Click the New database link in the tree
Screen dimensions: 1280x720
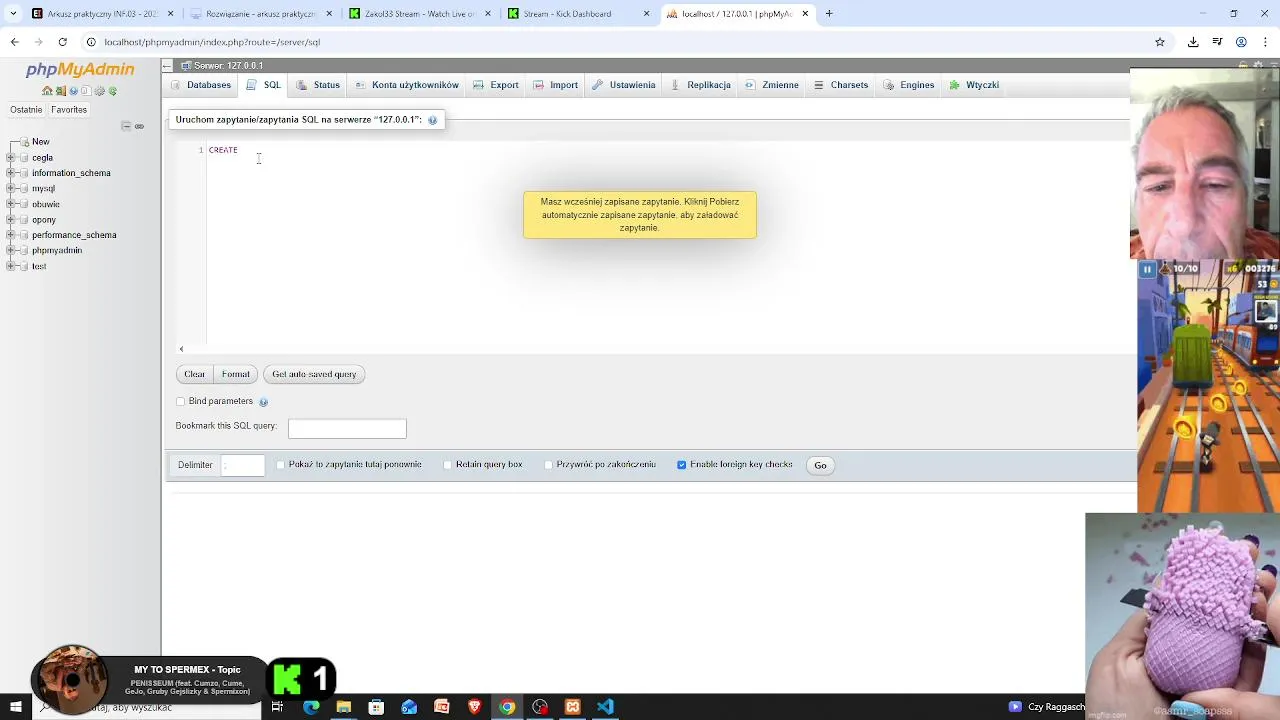click(41, 142)
